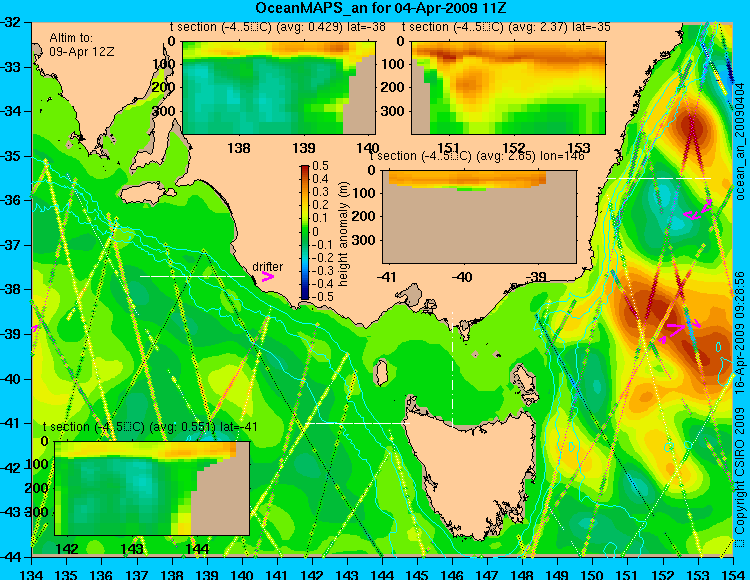Click the '-40' label under the lon=146 inset
750x580 pixels.
click(x=463, y=277)
